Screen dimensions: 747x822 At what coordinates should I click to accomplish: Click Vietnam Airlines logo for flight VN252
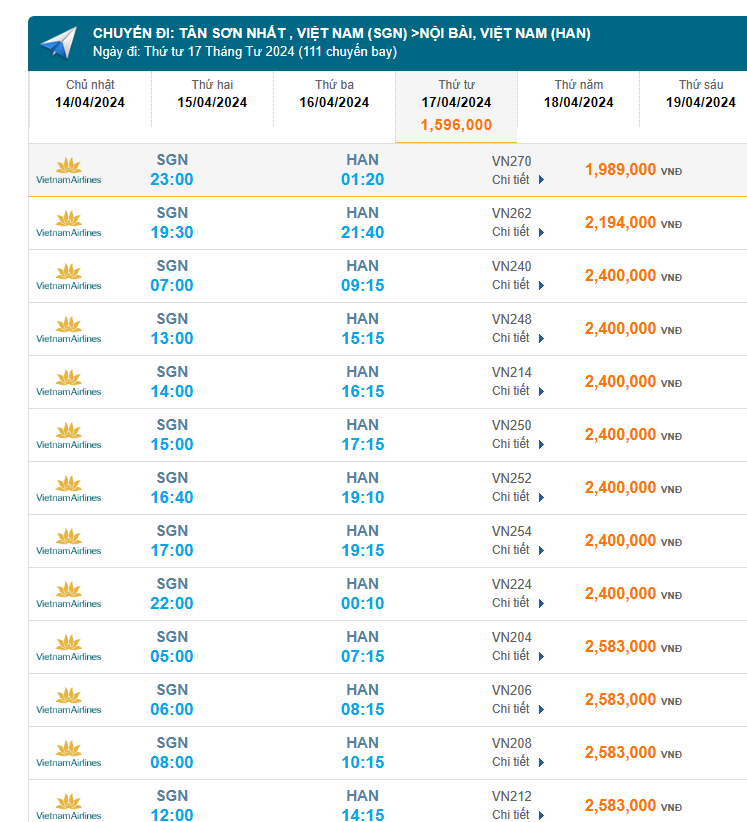click(x=68, y=489)
